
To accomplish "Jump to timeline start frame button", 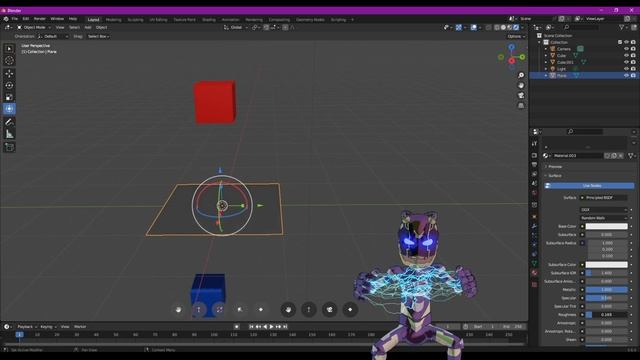I will pos(251,327).
